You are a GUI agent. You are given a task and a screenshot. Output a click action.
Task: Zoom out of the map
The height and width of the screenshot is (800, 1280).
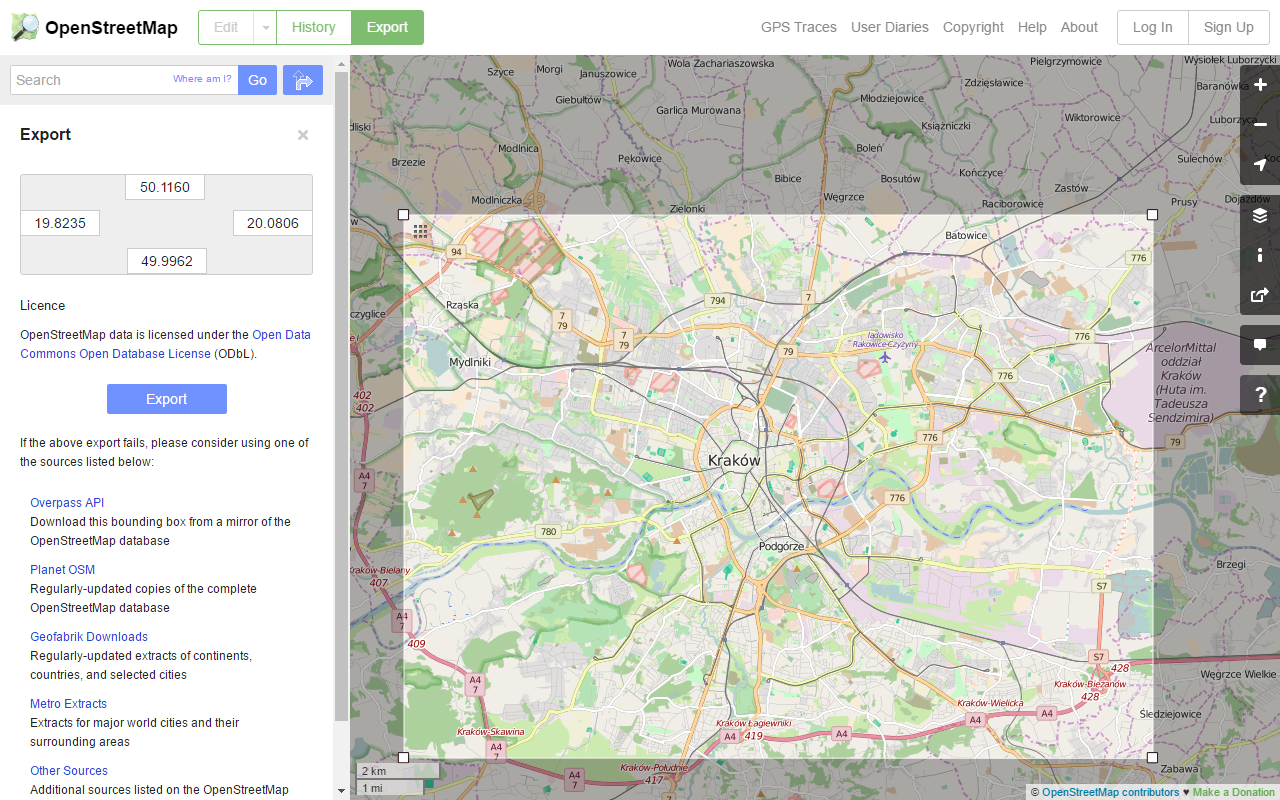click(x=1260, y=125)
